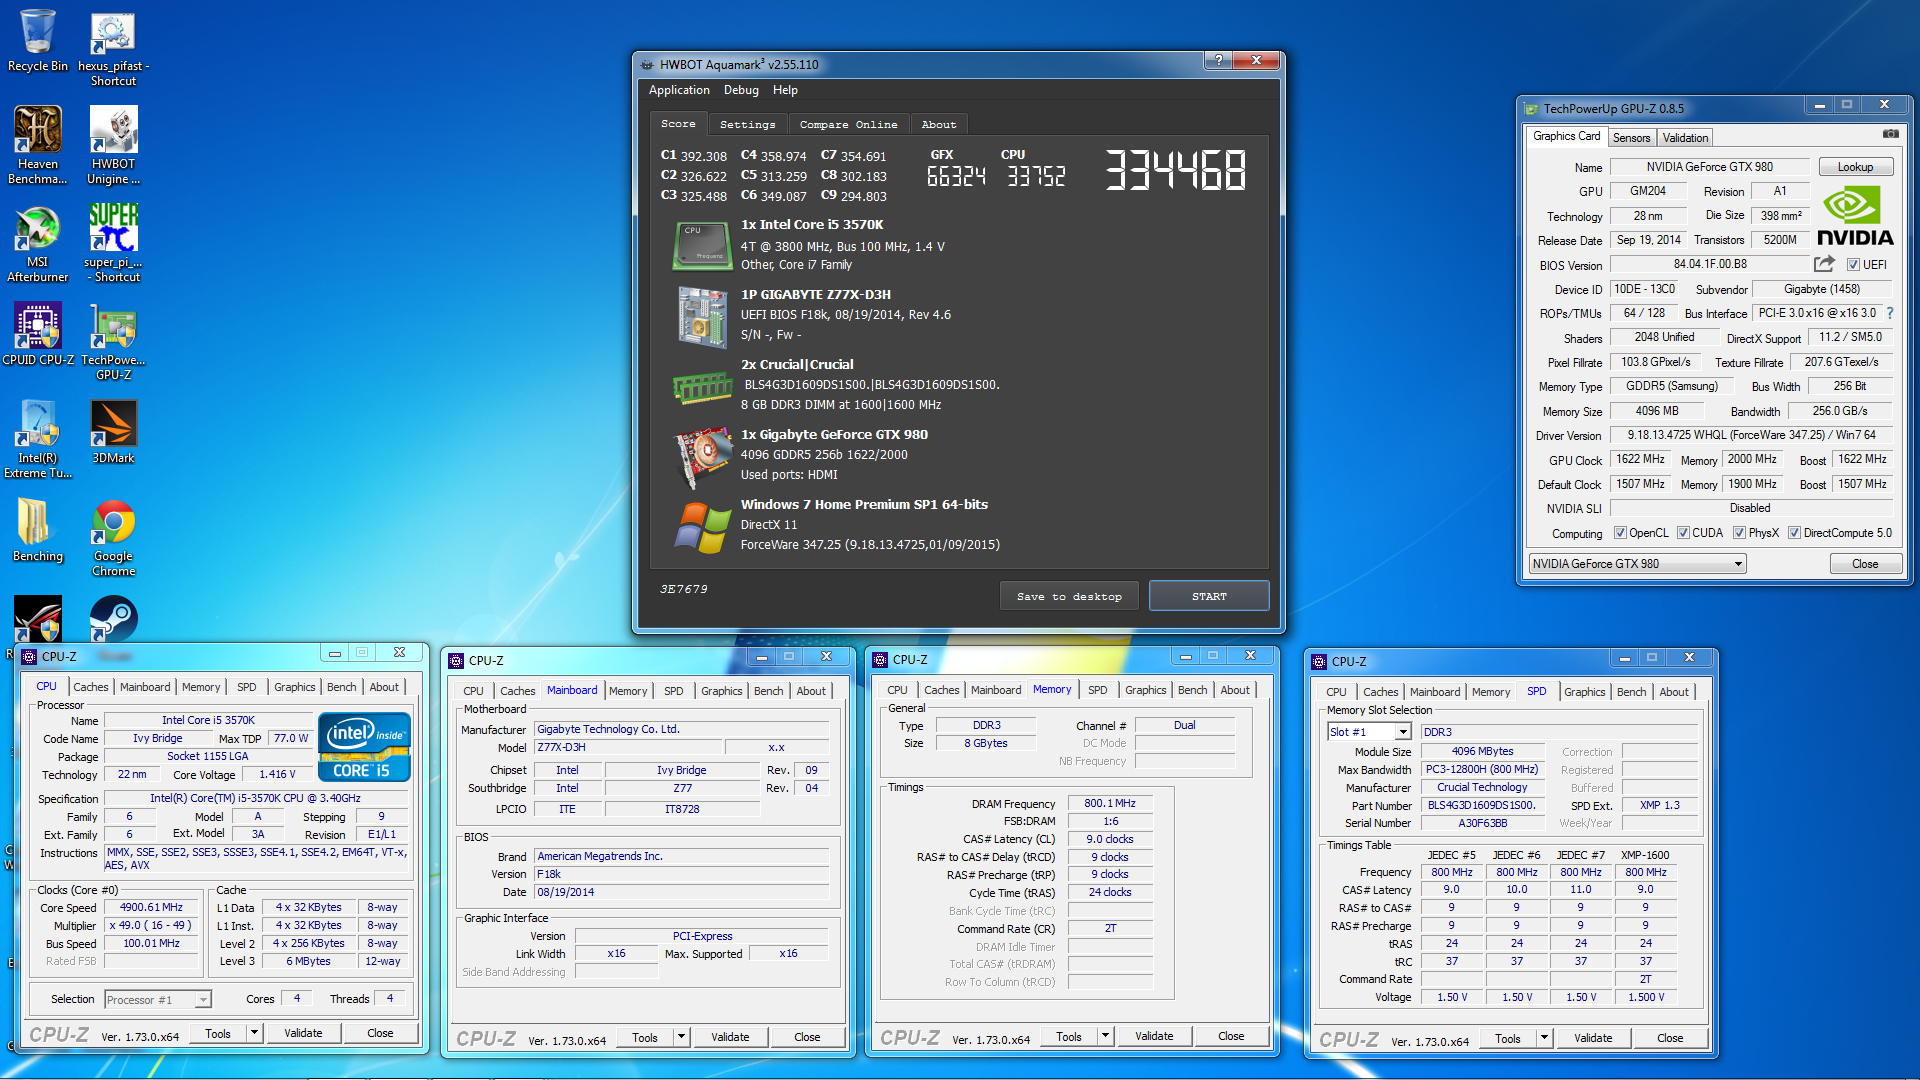Open GPU selection dropdown in GPU-Z
Image resolution: width=1920 pixels, height=1080 pixels.
[x=1637, y=564]
